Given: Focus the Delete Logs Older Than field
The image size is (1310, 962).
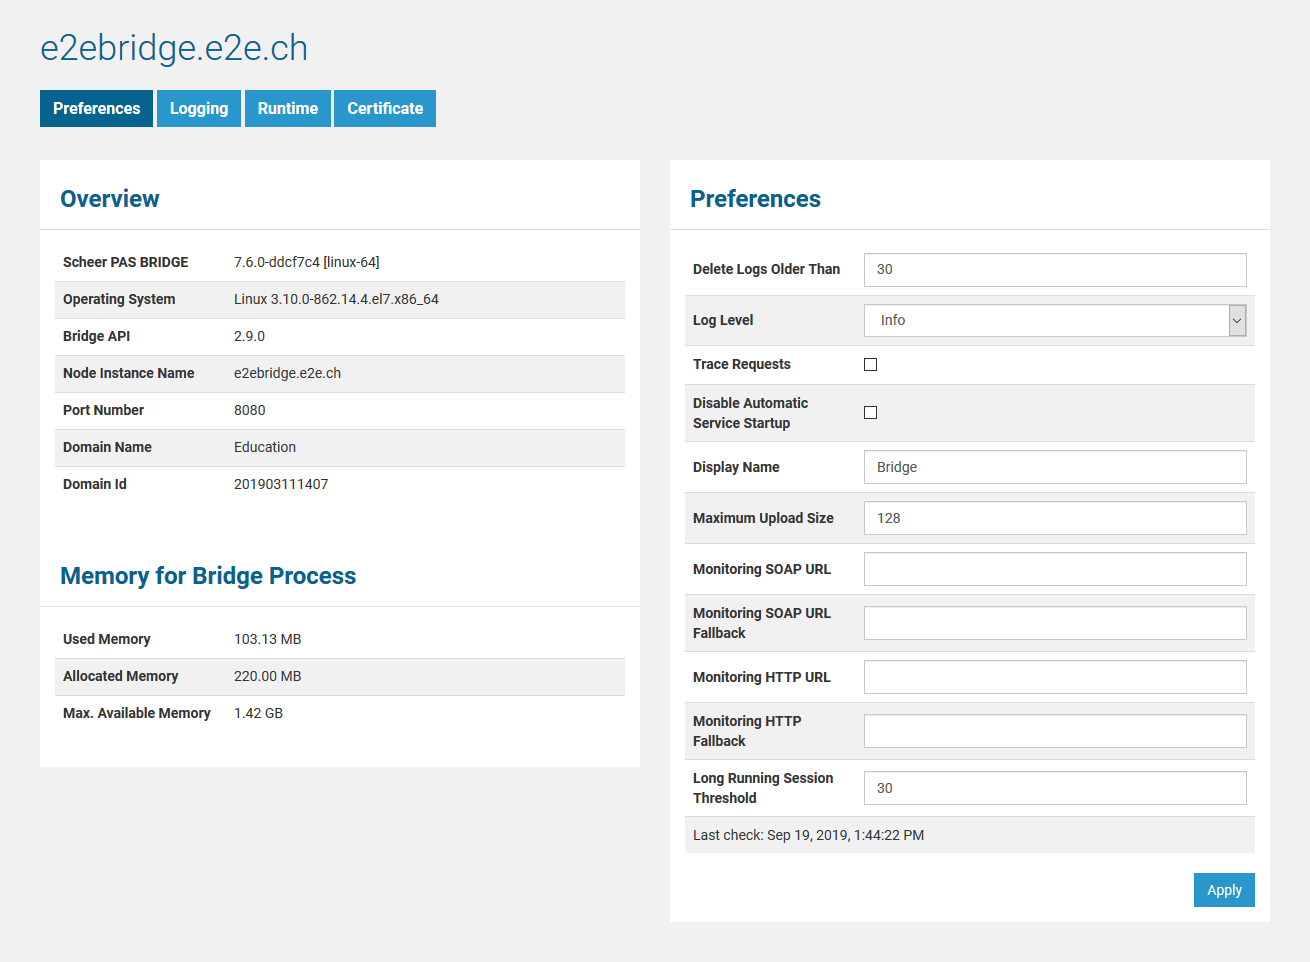Looking at the screenshot, I should pyautogui.click(x=1055, y=269).
